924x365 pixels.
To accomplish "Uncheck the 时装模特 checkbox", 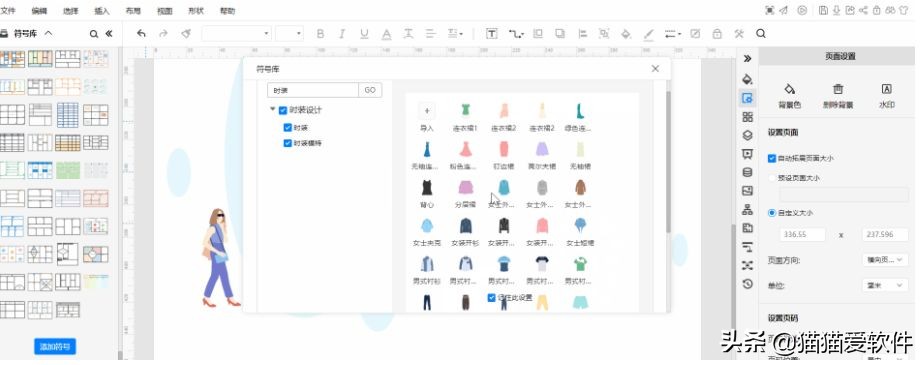I will click(x=288, y=143).
